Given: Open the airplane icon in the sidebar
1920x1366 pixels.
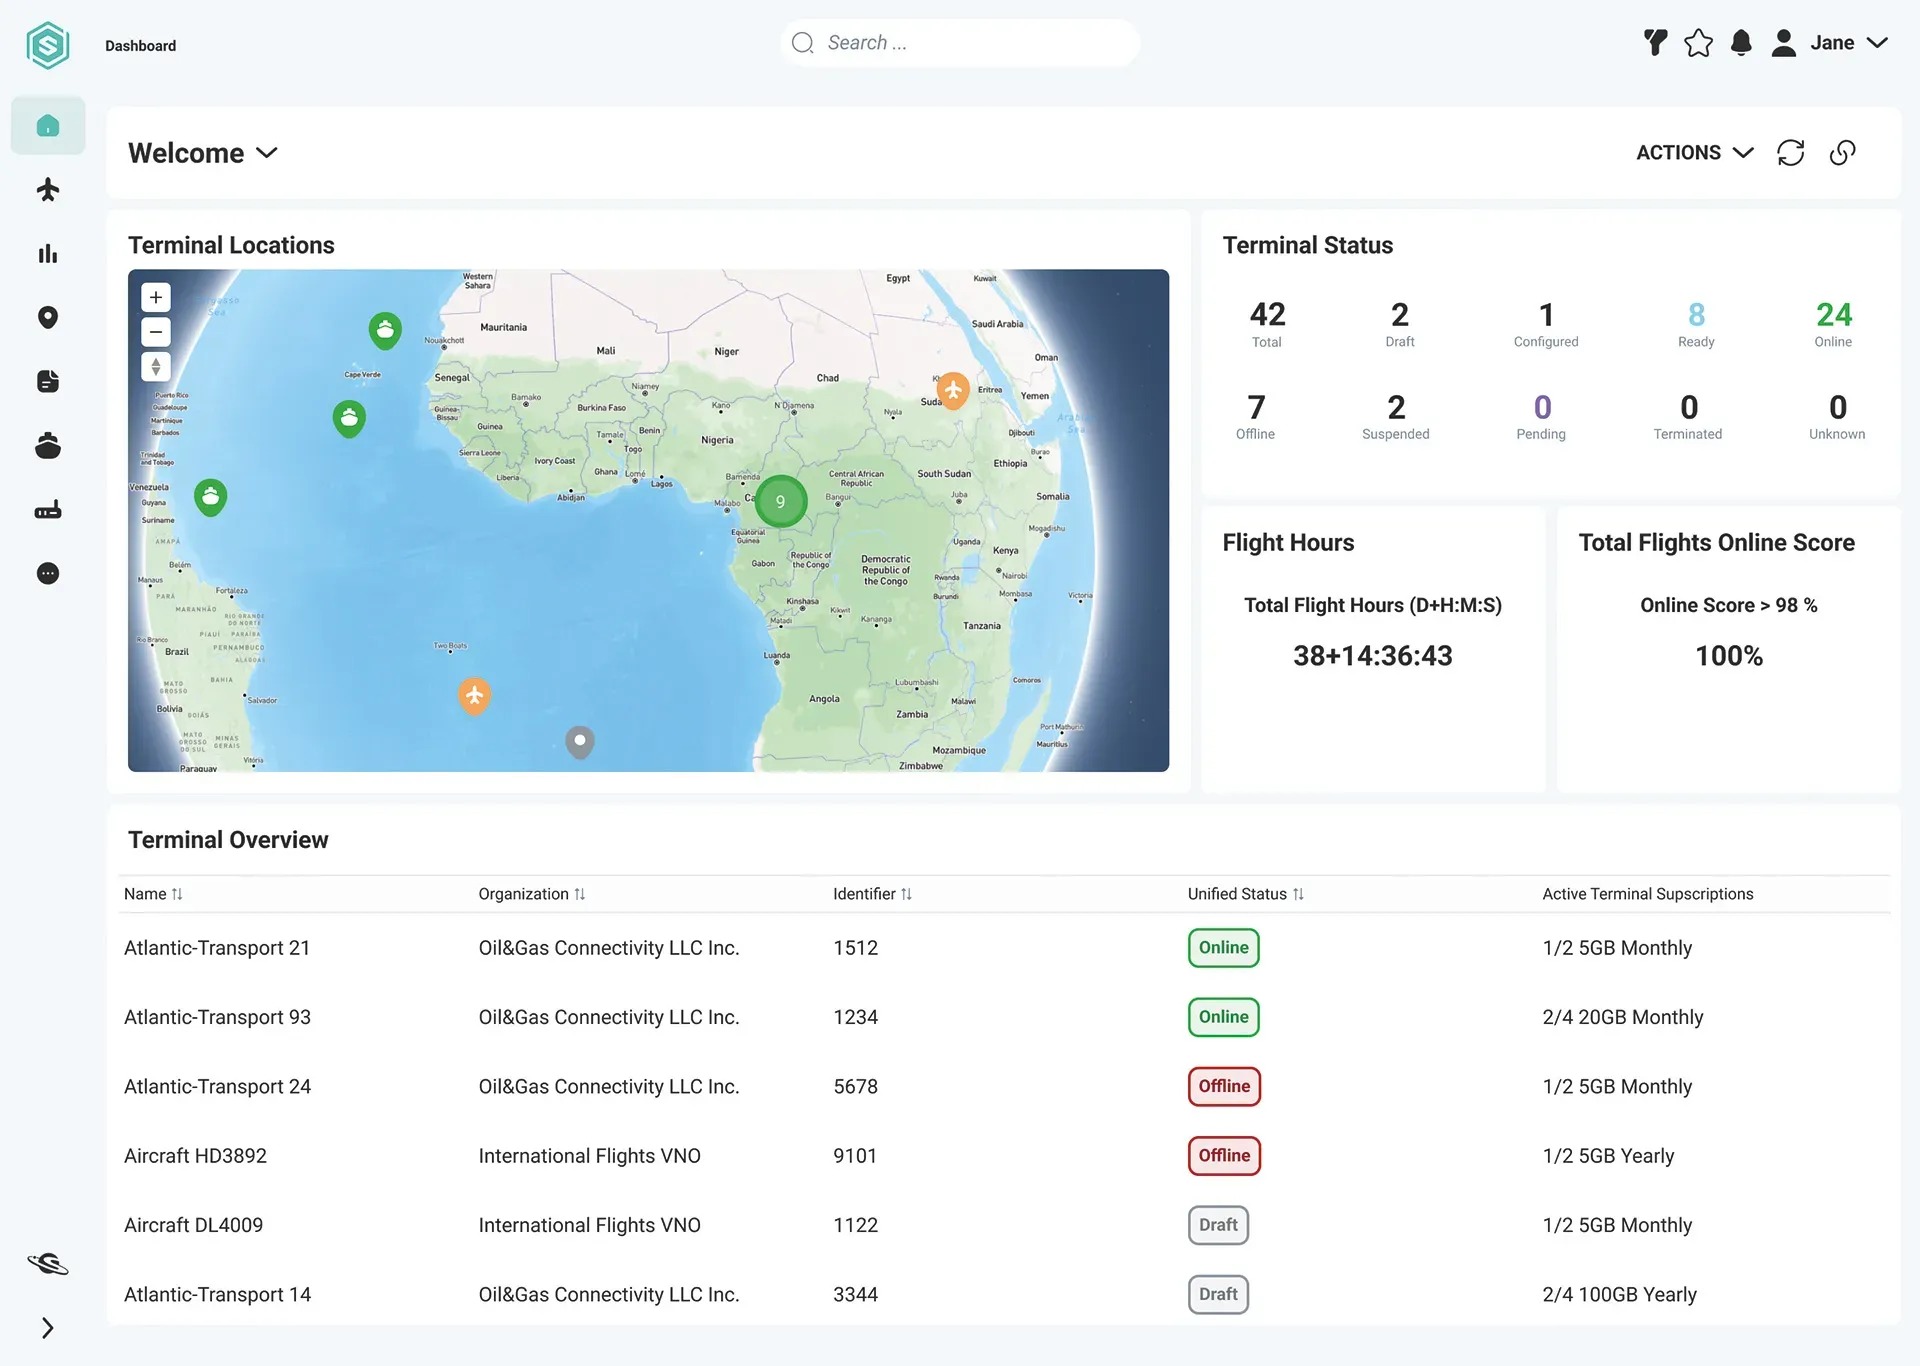Looking at the screenshot, I should point(48,190).
